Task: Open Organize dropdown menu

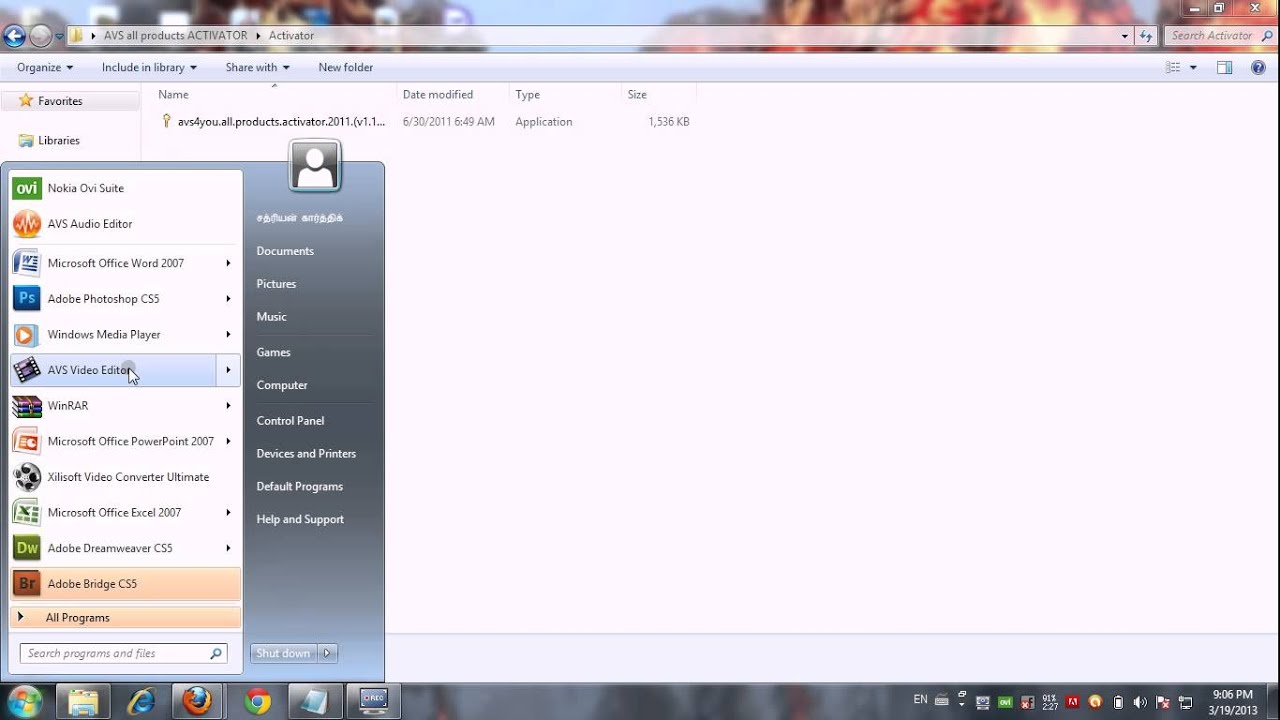Action: pyautogui.click(x=45, y=67)
